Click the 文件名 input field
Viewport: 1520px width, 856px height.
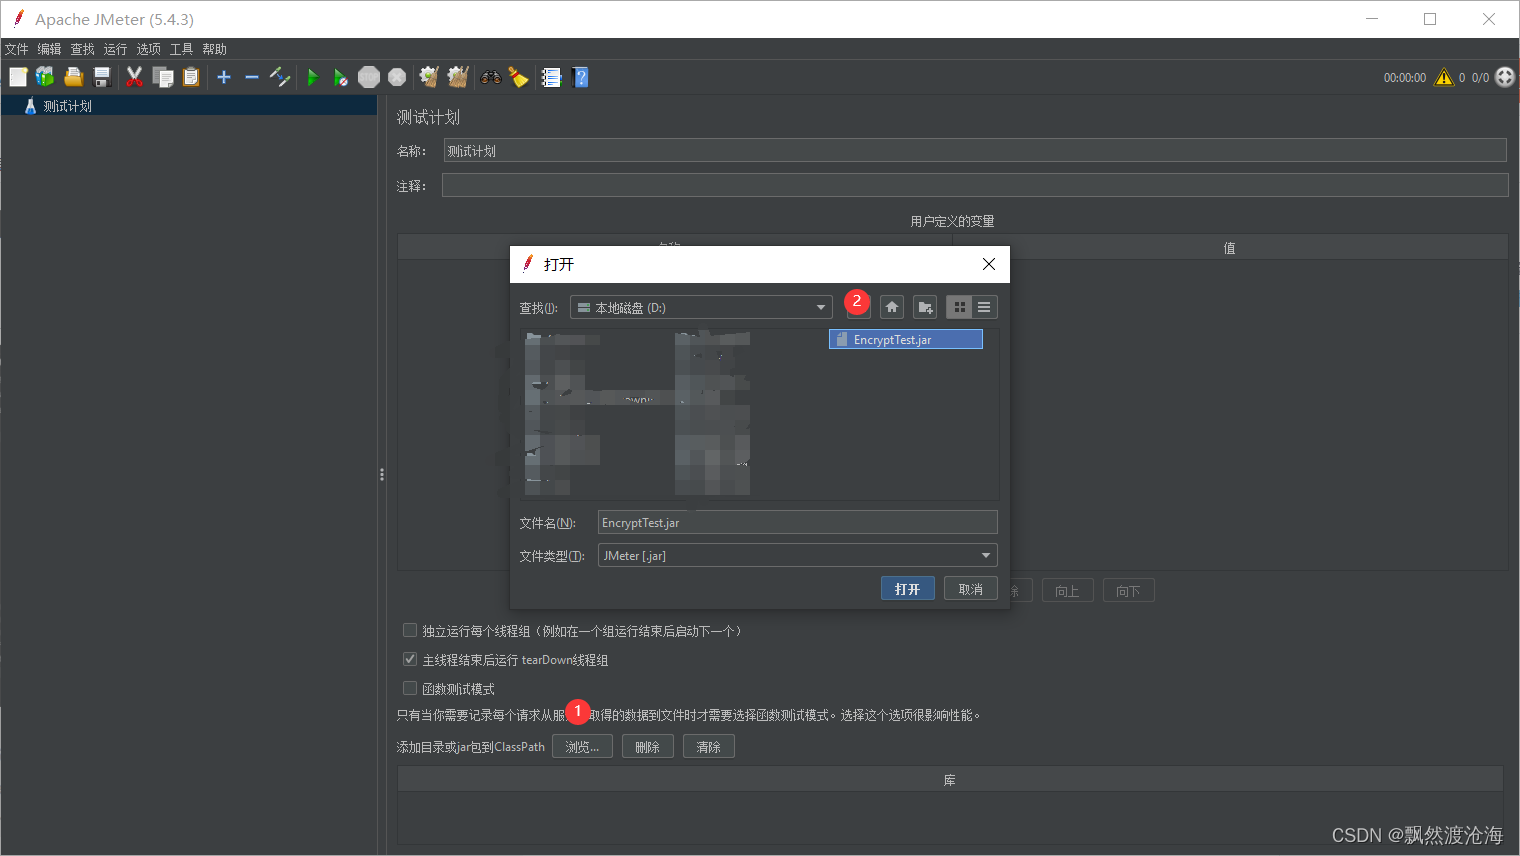pyautogui.click(x=798, y=522)
